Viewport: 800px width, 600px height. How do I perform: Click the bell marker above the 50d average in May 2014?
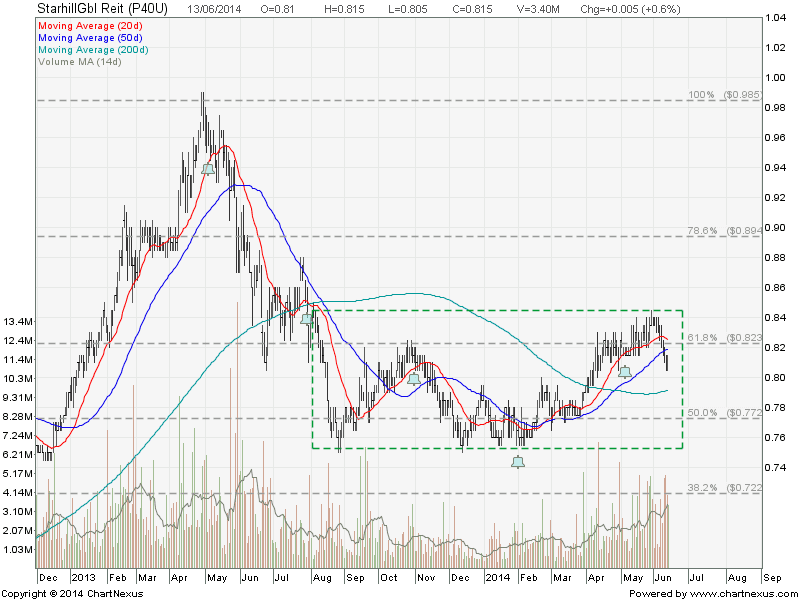coord(624,372)
